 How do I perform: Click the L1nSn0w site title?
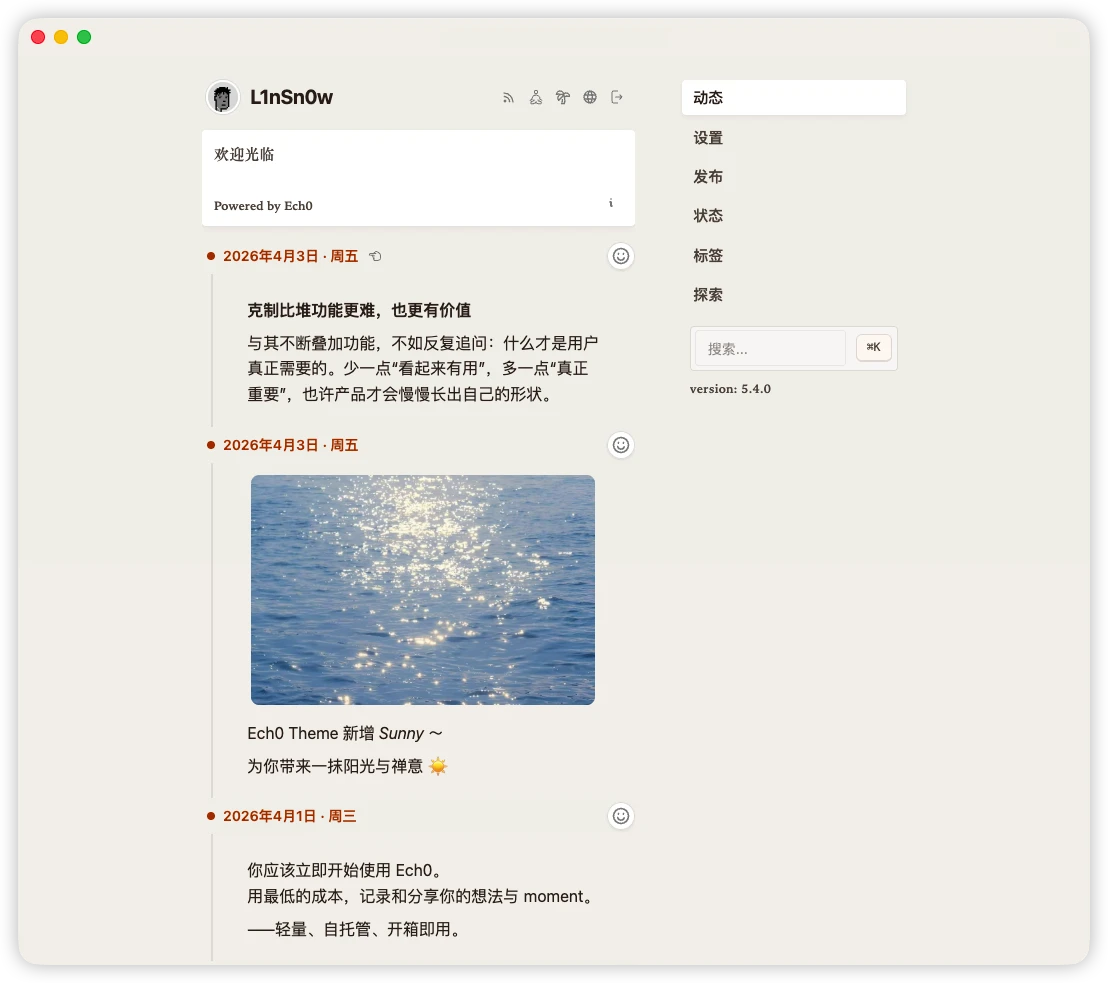(291, 97)
